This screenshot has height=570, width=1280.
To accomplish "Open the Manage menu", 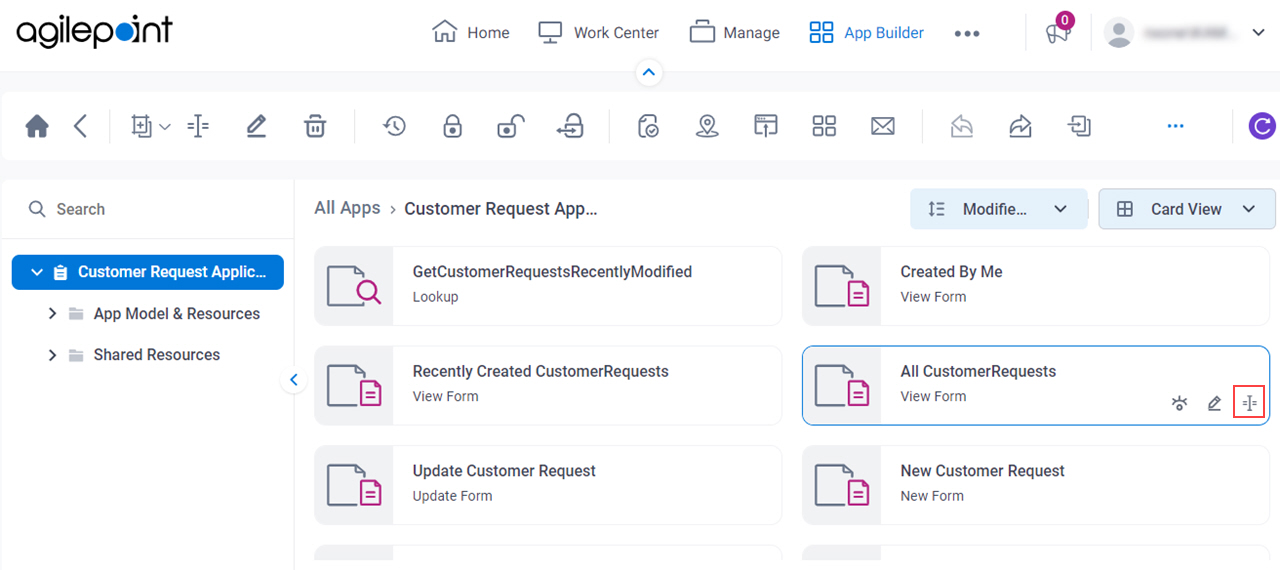I will pos(734,32).
